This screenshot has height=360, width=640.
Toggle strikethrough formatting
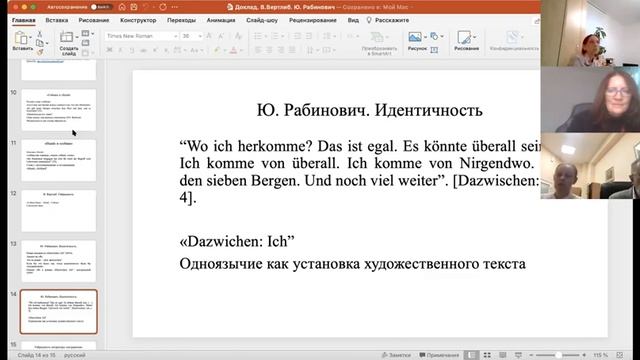pyautogui.click(x=143, y=50)
